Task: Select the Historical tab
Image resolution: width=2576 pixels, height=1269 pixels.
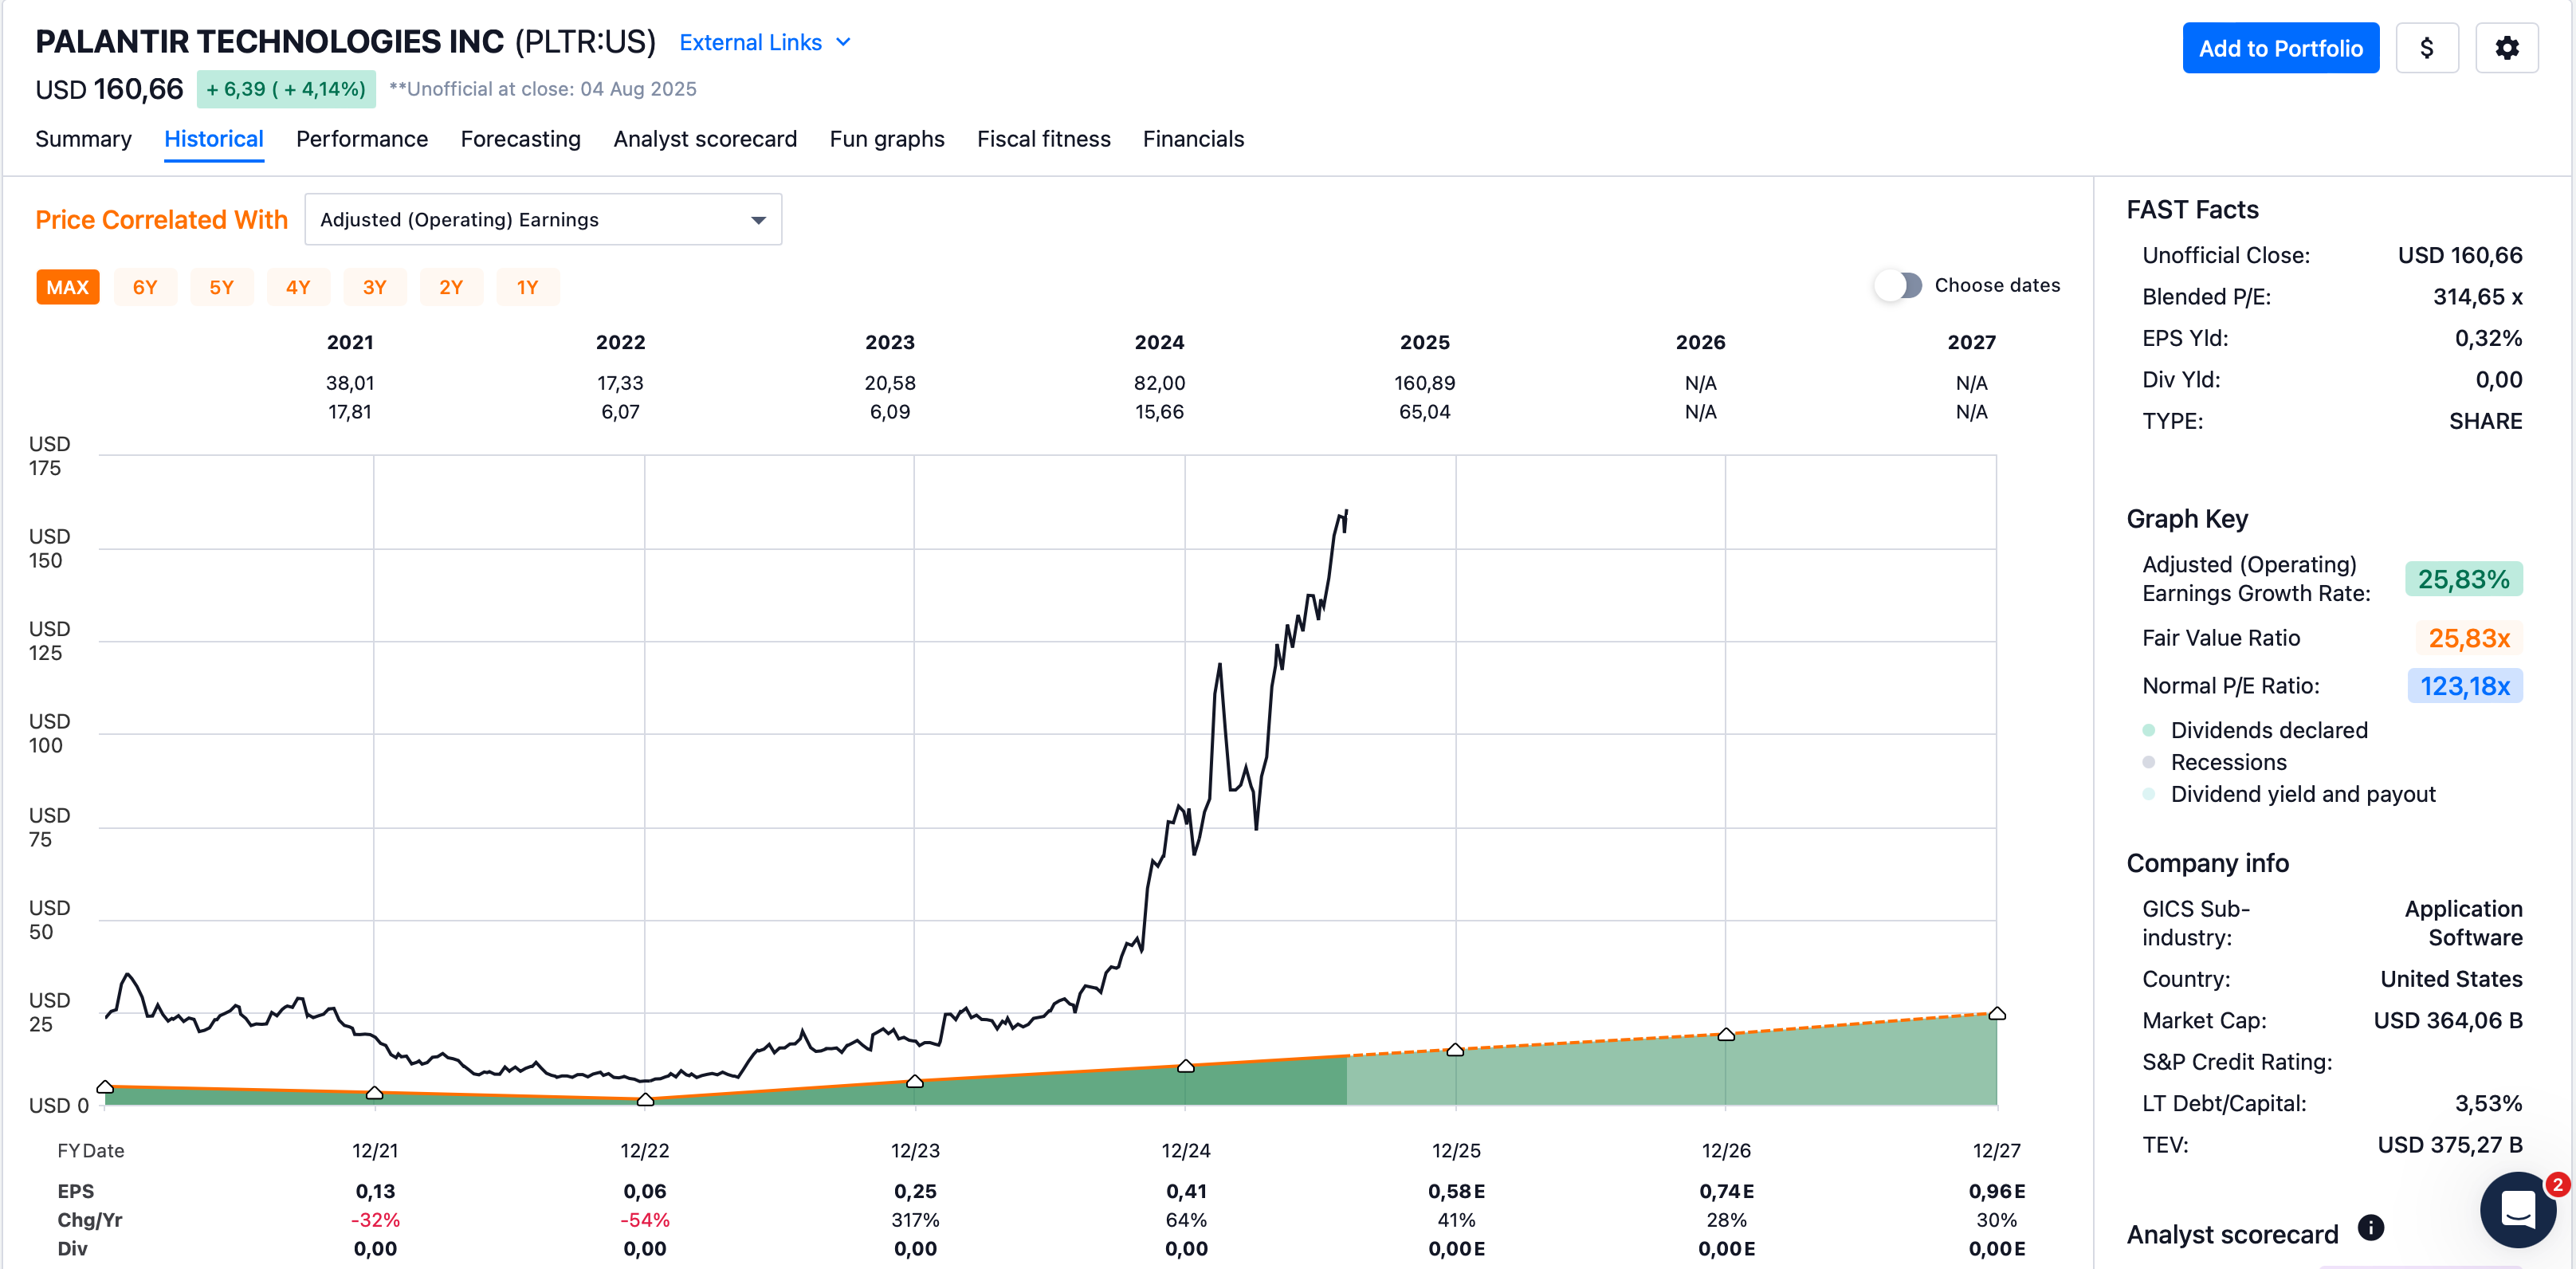Action: click(214, 139)
